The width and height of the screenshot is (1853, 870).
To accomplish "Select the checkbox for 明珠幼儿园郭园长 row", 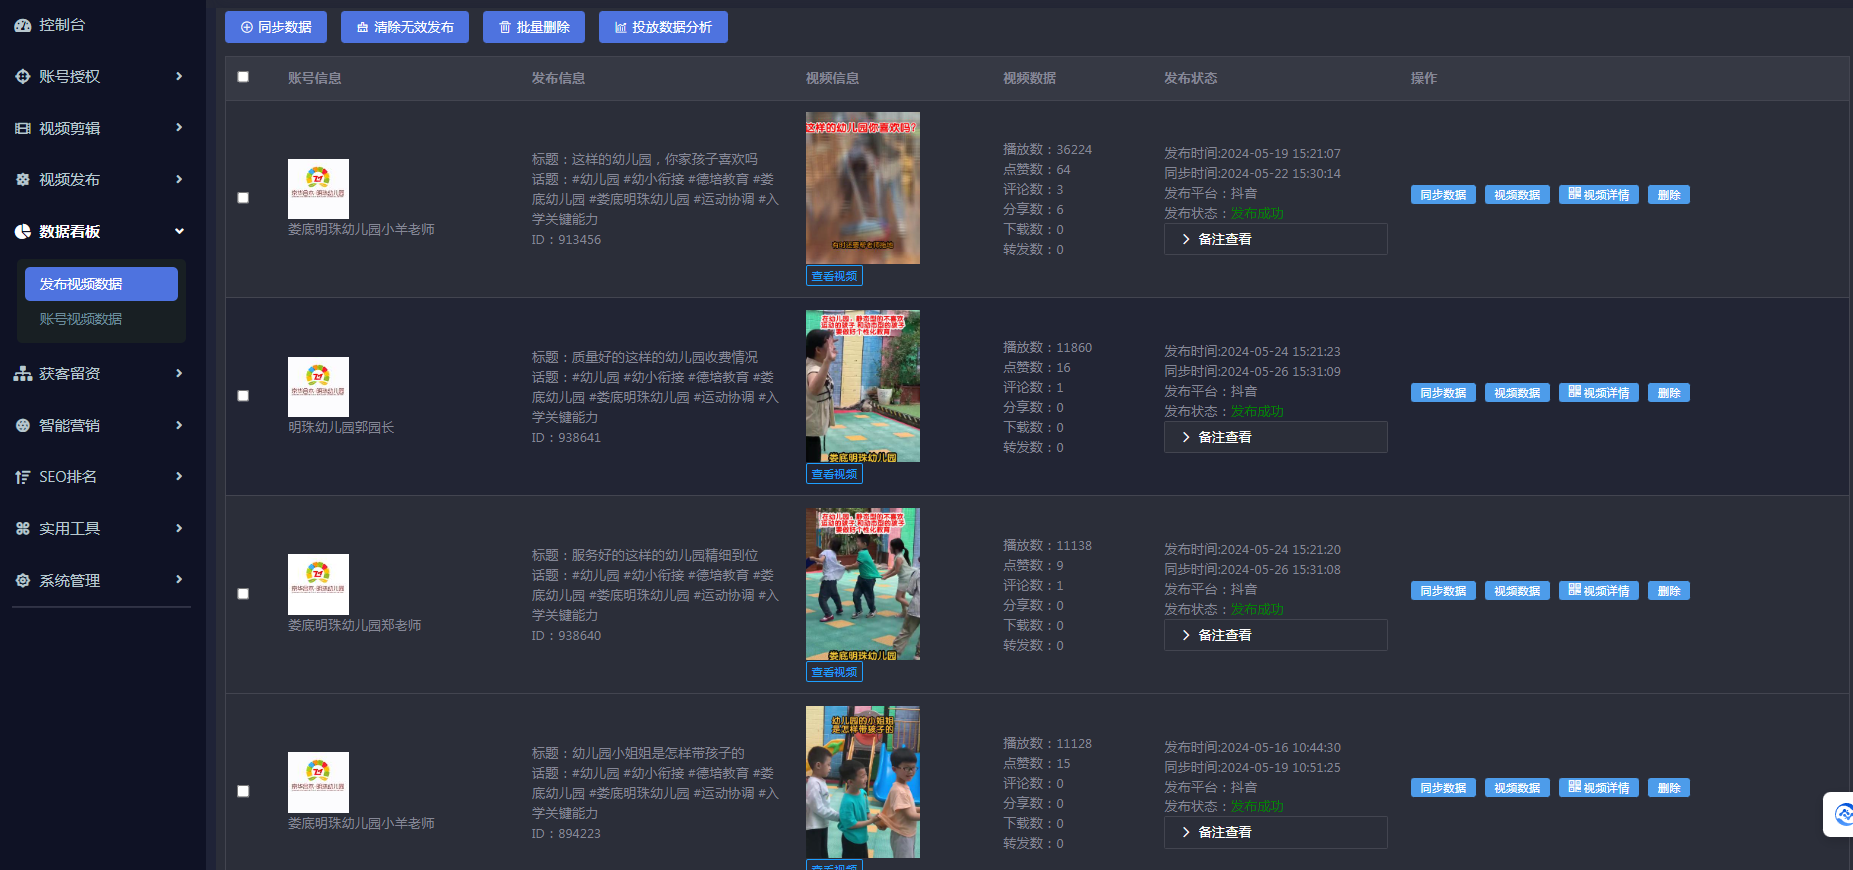I will pos(243,396).
